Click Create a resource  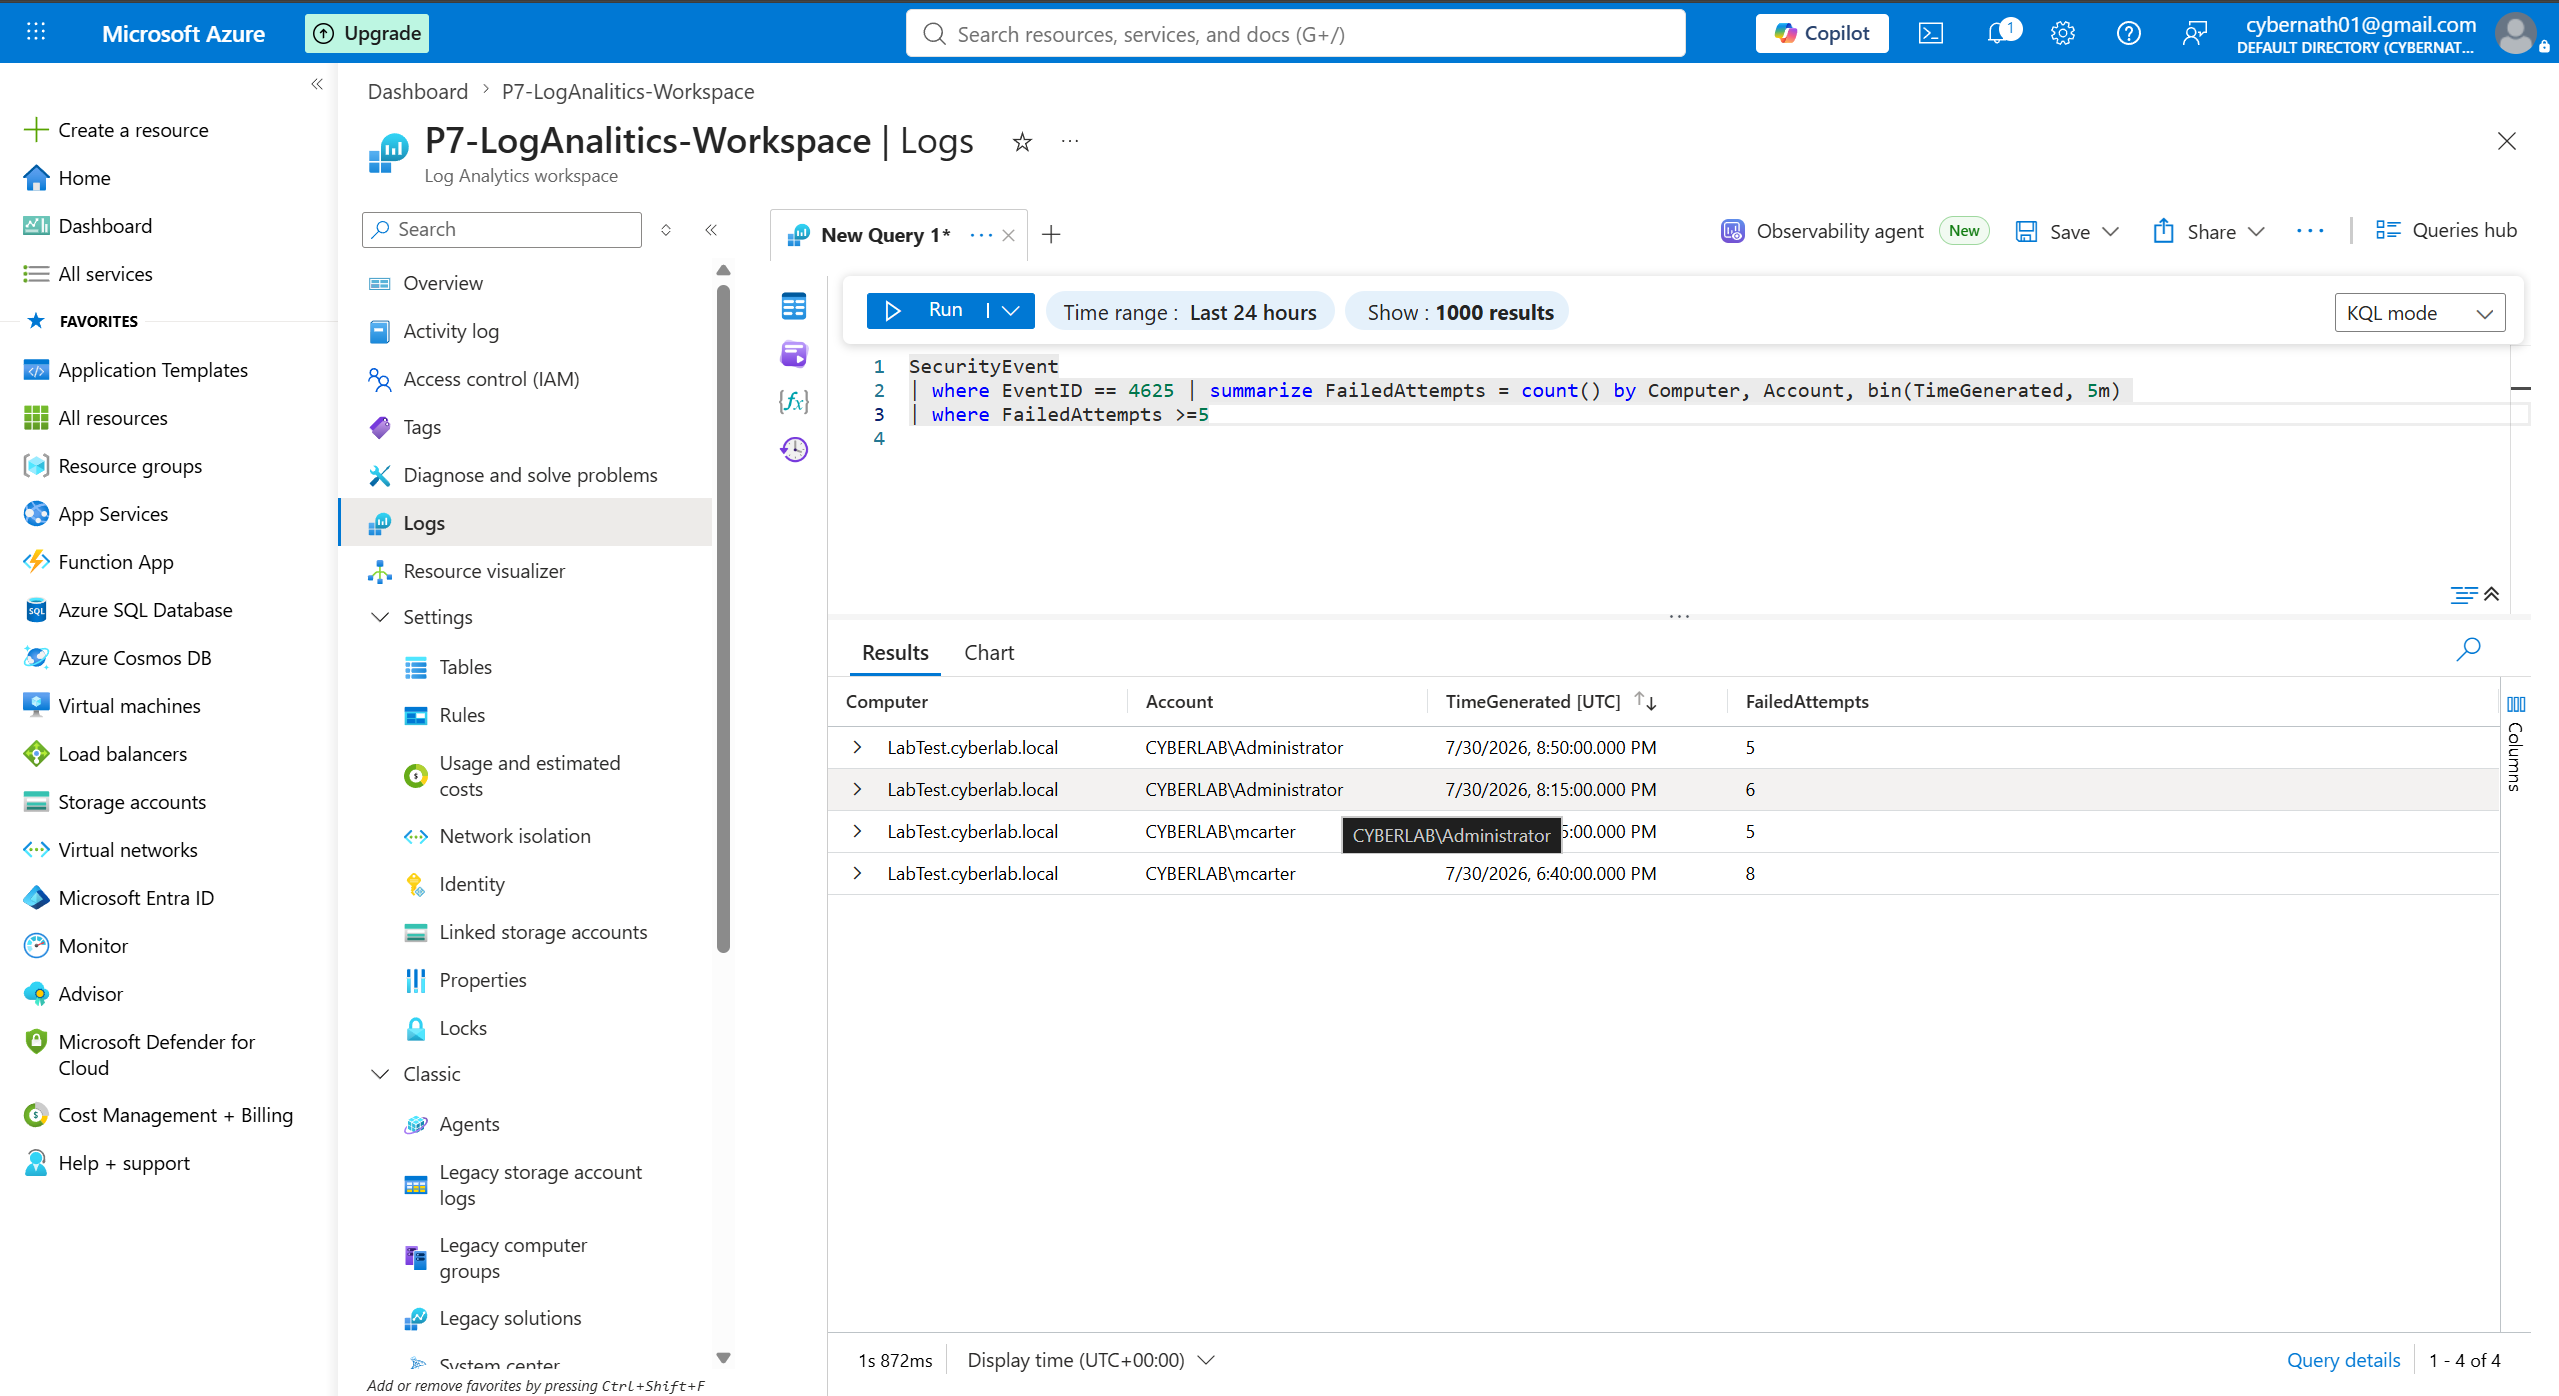pos(133,130)
